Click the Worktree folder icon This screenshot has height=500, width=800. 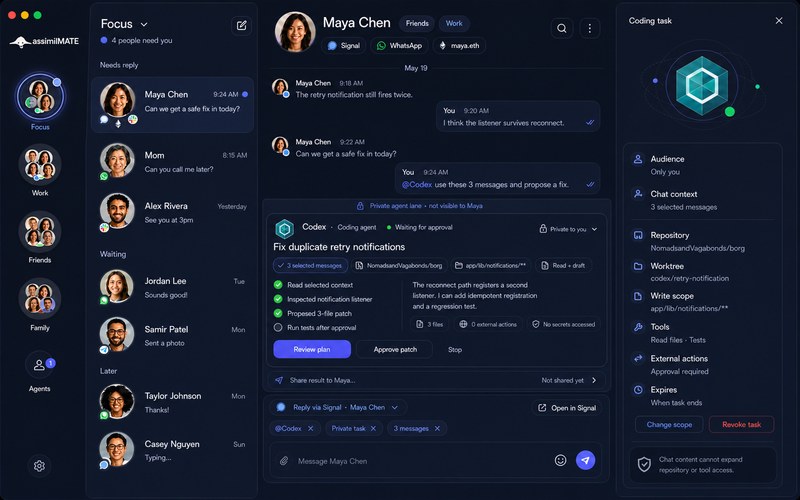coord(638,266)
